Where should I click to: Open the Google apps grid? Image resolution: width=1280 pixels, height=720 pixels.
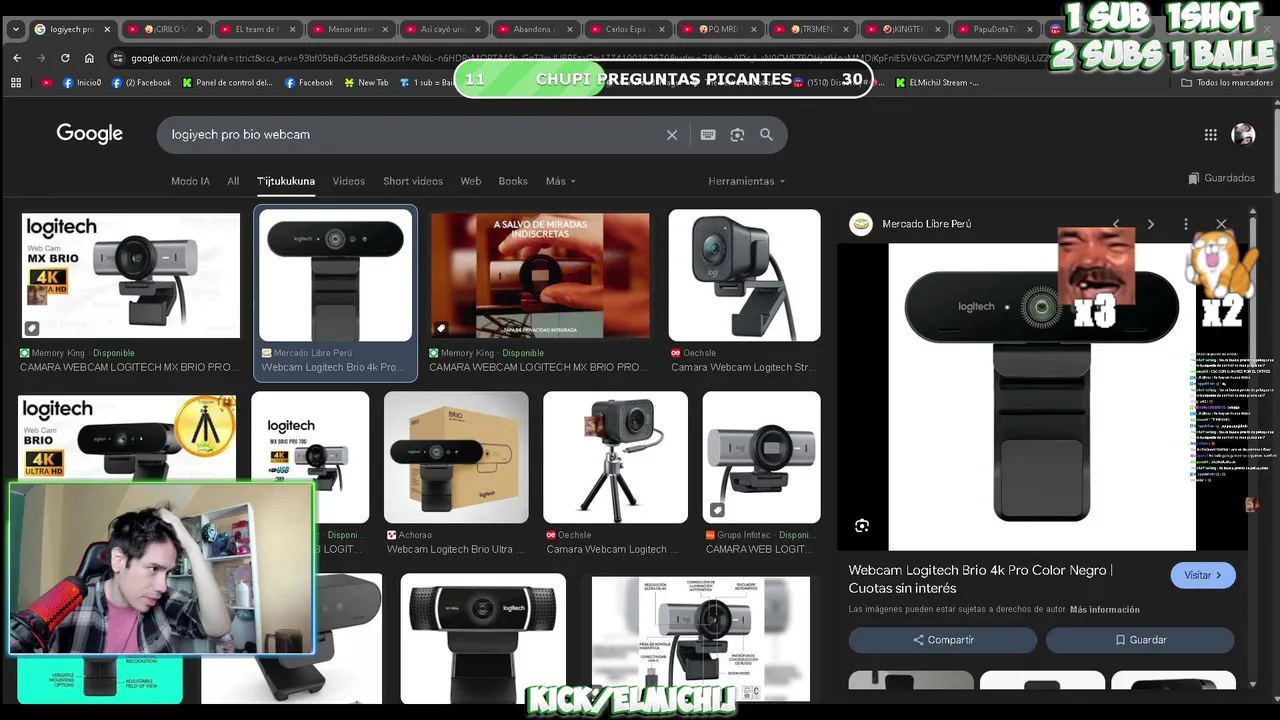(1211, 135)
